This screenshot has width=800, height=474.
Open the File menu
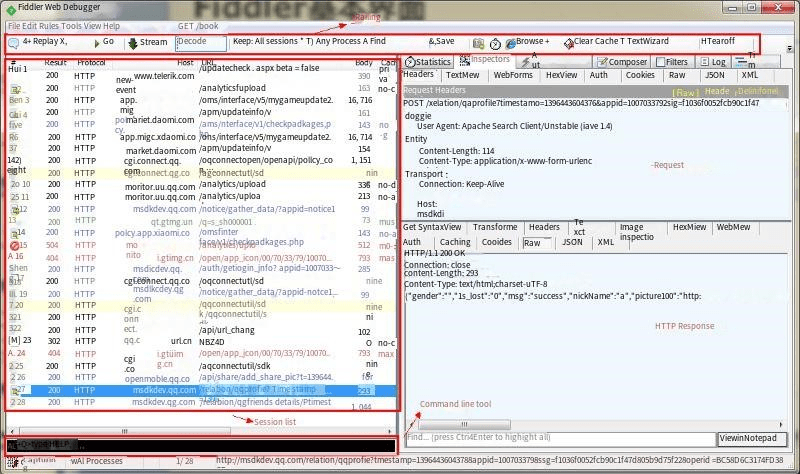click(14, 26)
